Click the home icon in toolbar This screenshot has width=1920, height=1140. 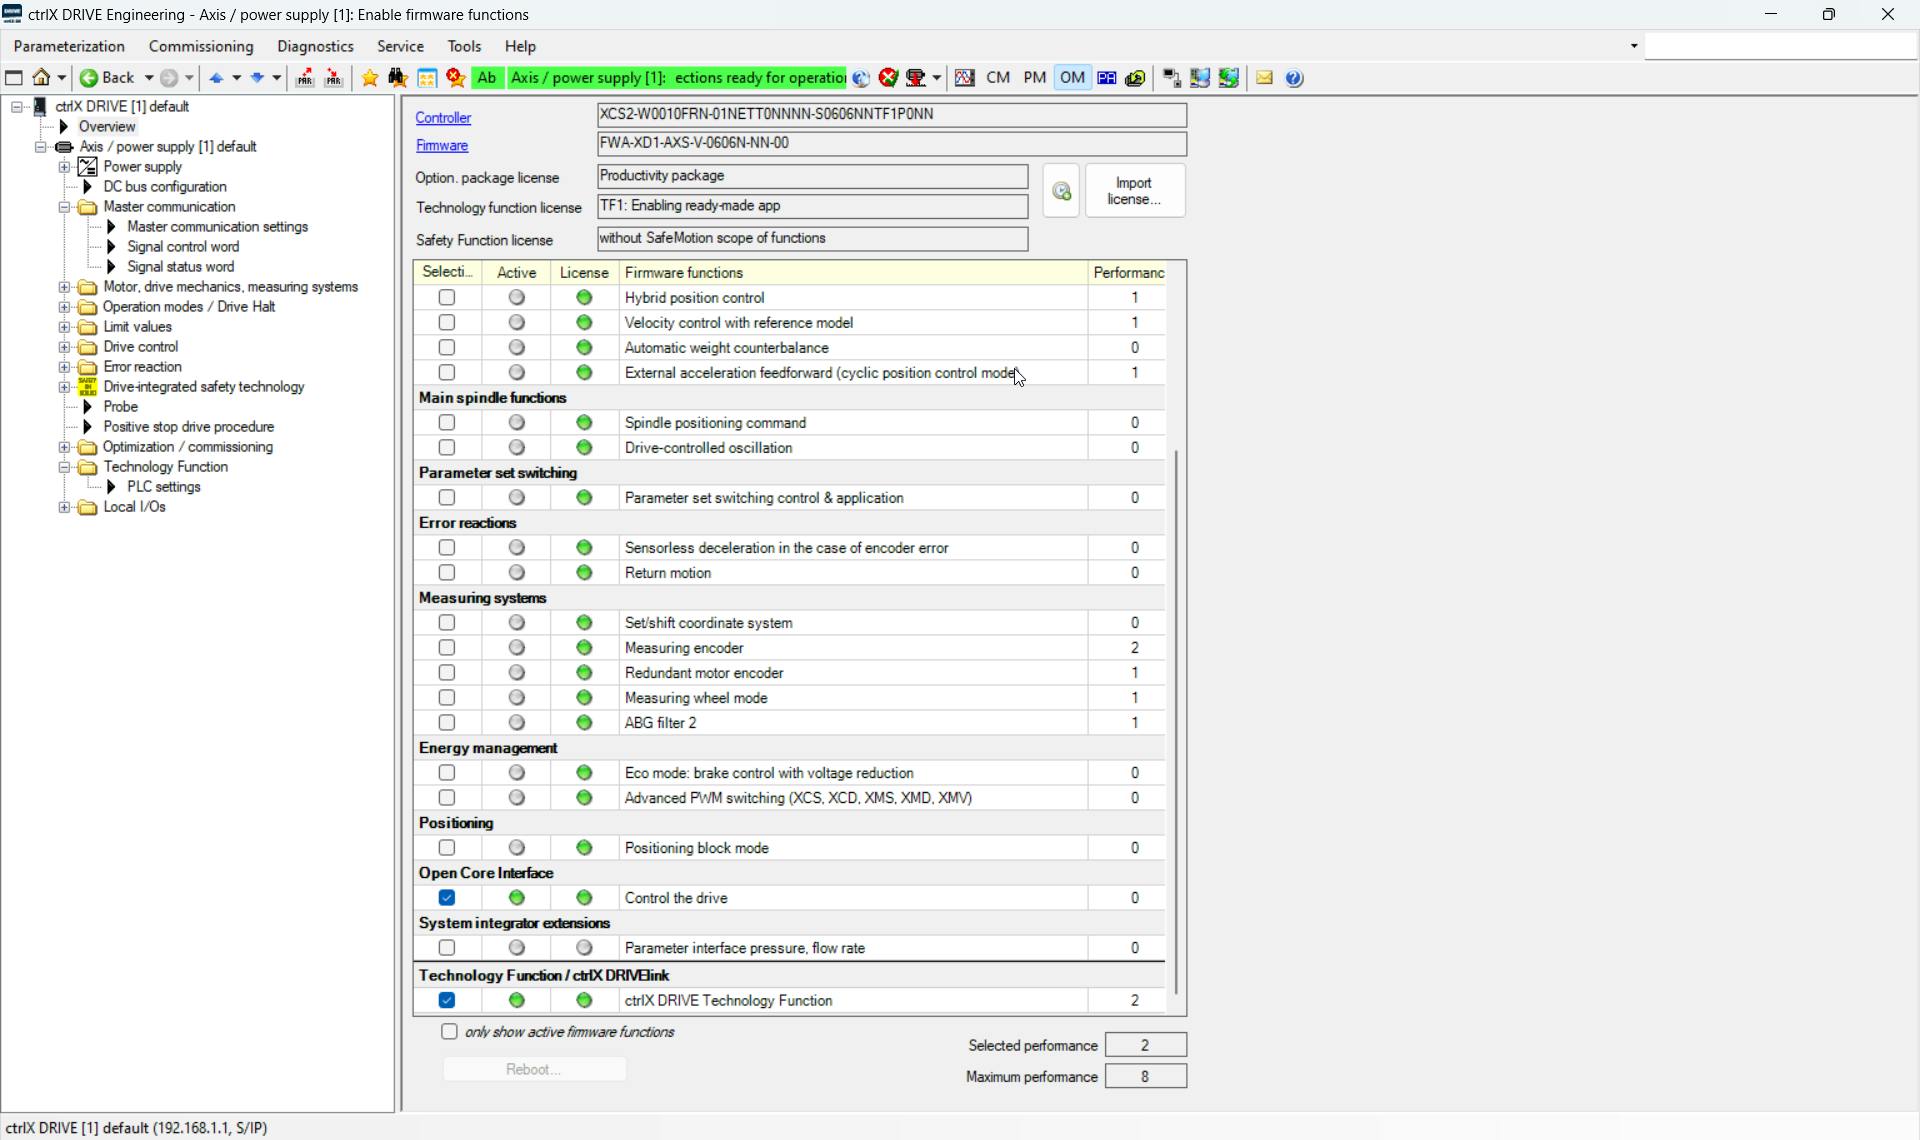click(x=42, y=78)
